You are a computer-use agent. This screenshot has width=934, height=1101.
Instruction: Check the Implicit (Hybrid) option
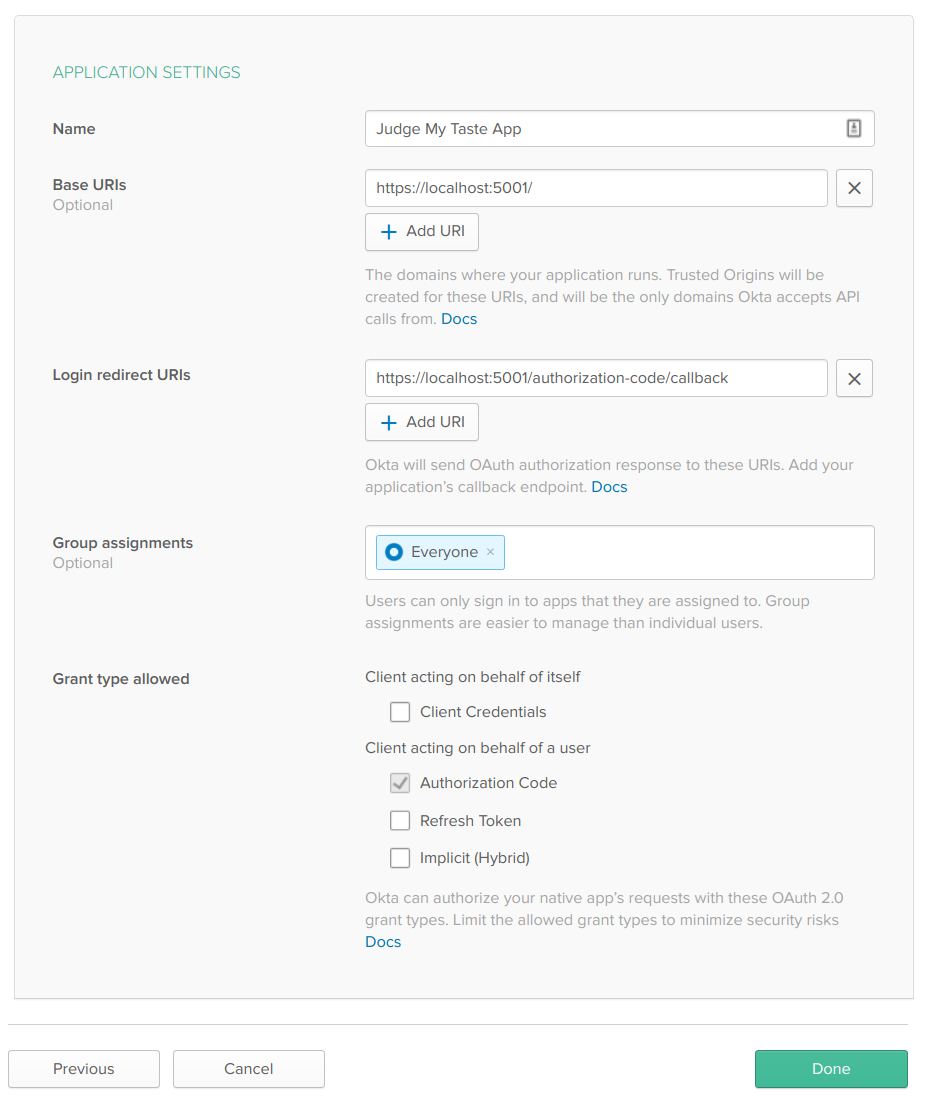tap(400, 858)
